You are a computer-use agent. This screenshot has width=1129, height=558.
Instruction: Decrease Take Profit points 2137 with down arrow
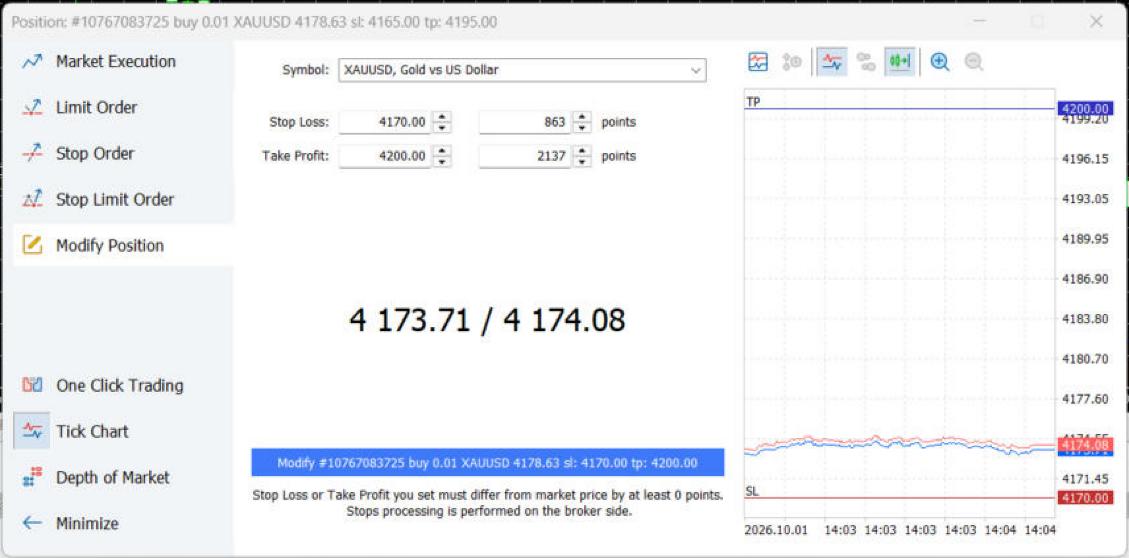[x=582, y=161]
